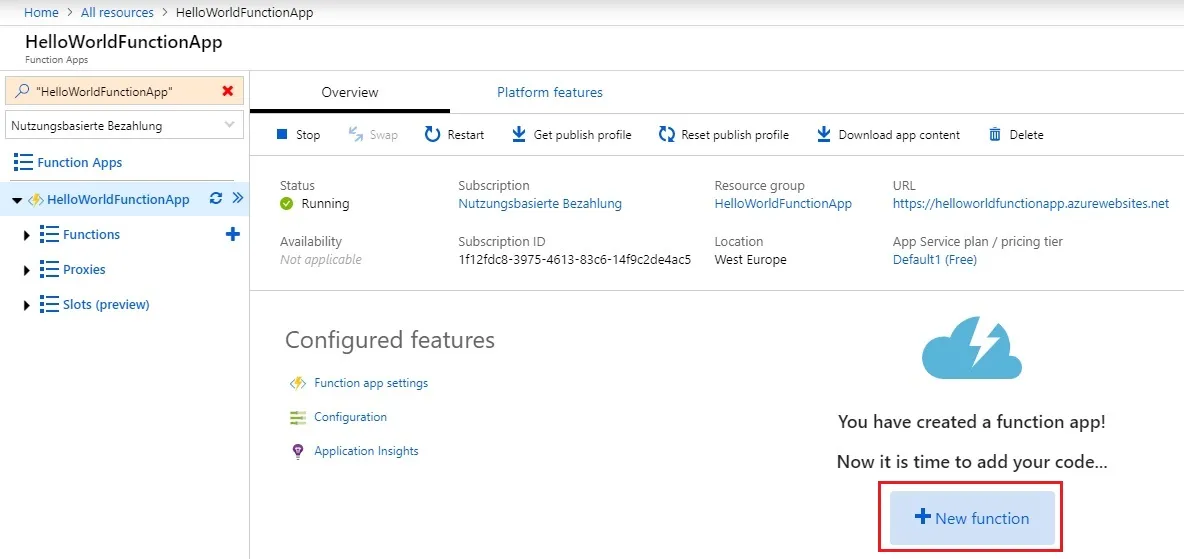Screen dimensions: 1184x559
Task: Click the Swap arrows icon
Action: 356,134
